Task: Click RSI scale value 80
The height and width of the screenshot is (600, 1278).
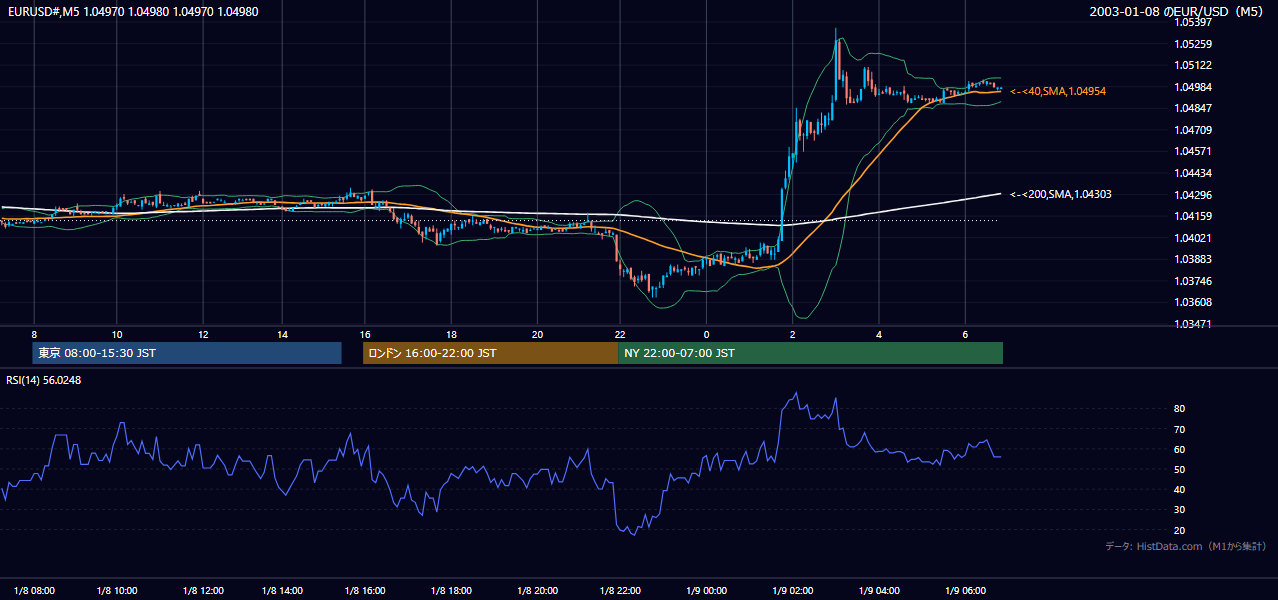Action: pos(1180,409)
